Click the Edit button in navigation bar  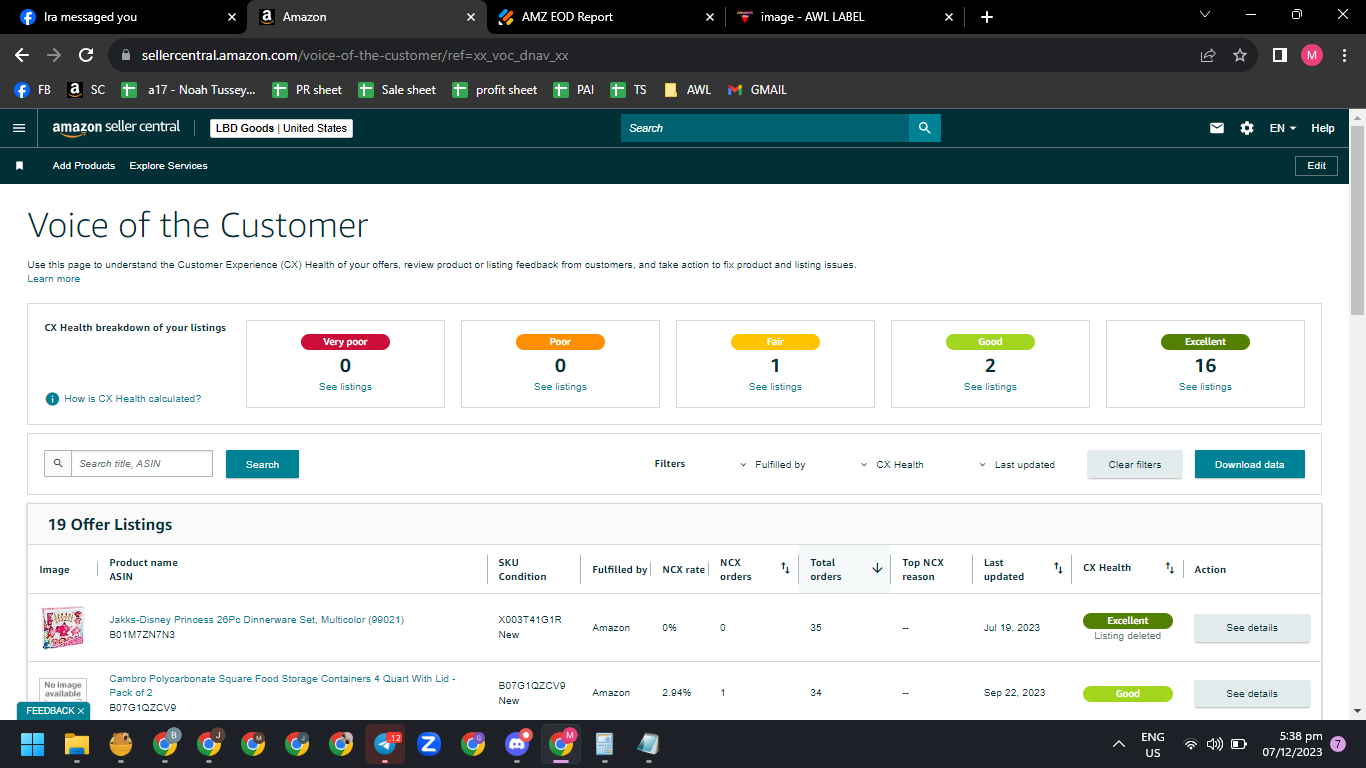tap(1316, 166)
